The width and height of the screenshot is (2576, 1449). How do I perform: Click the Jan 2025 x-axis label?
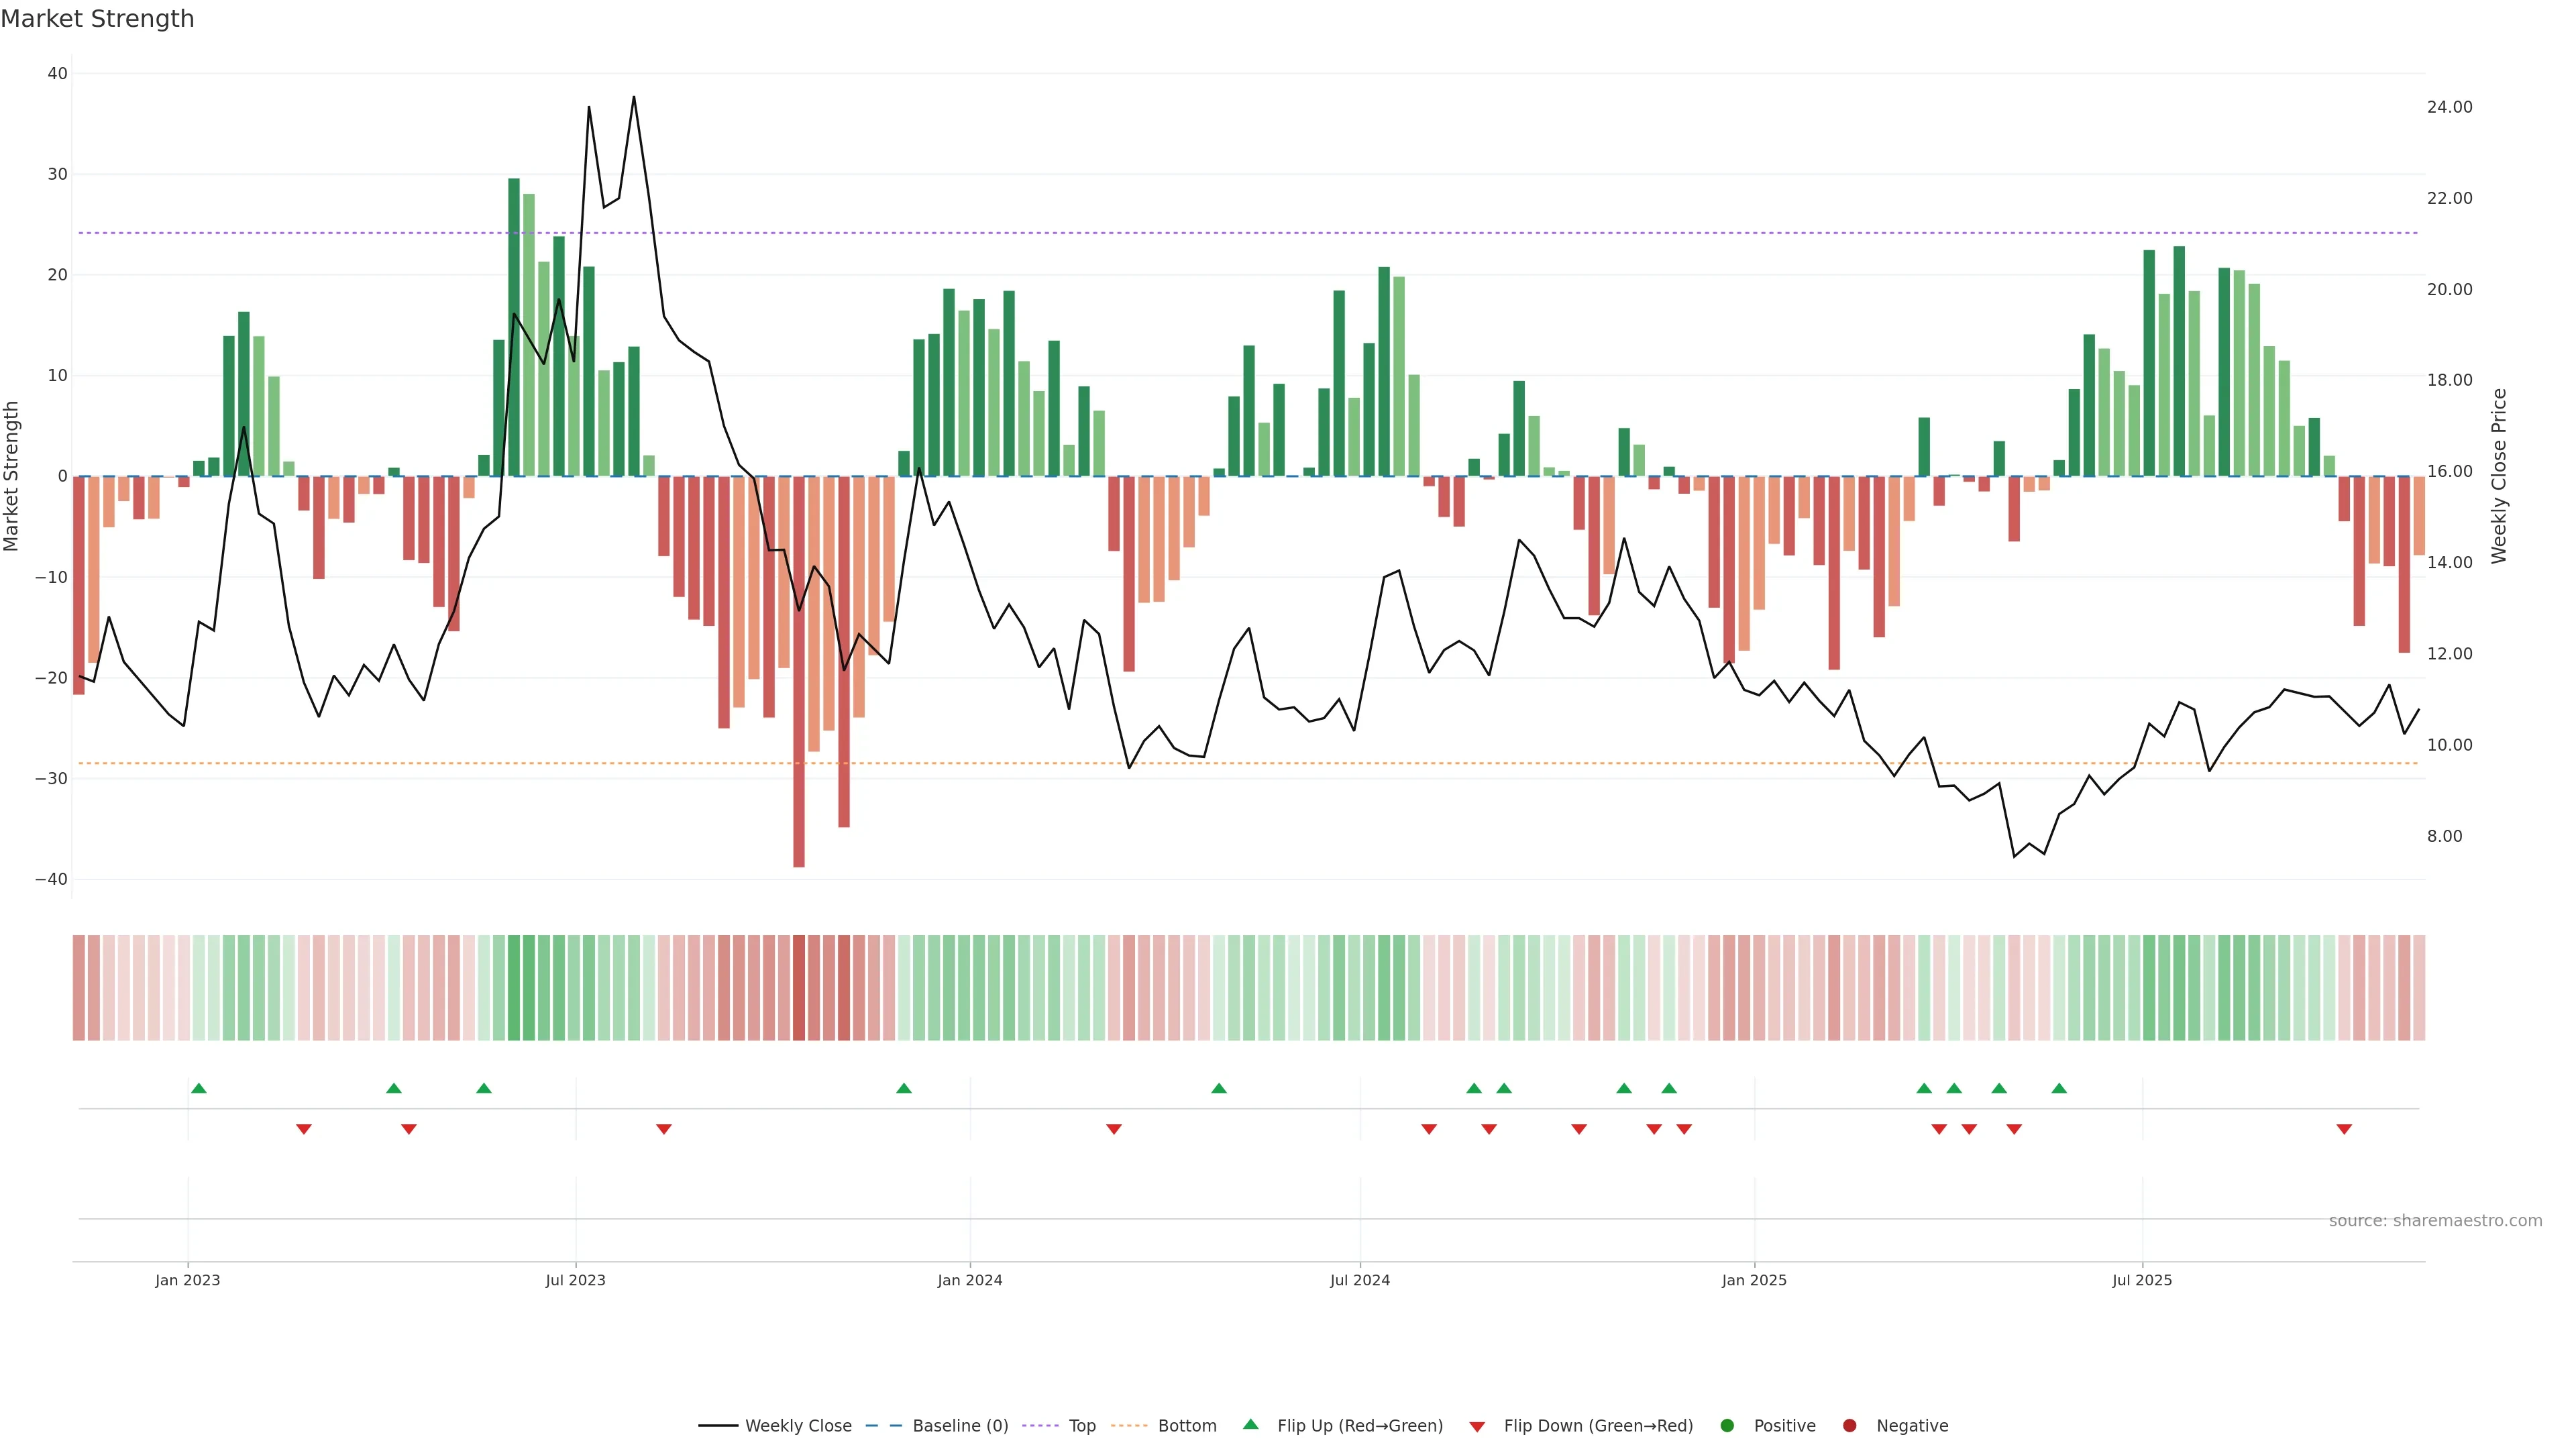tap(1754, 1280)
